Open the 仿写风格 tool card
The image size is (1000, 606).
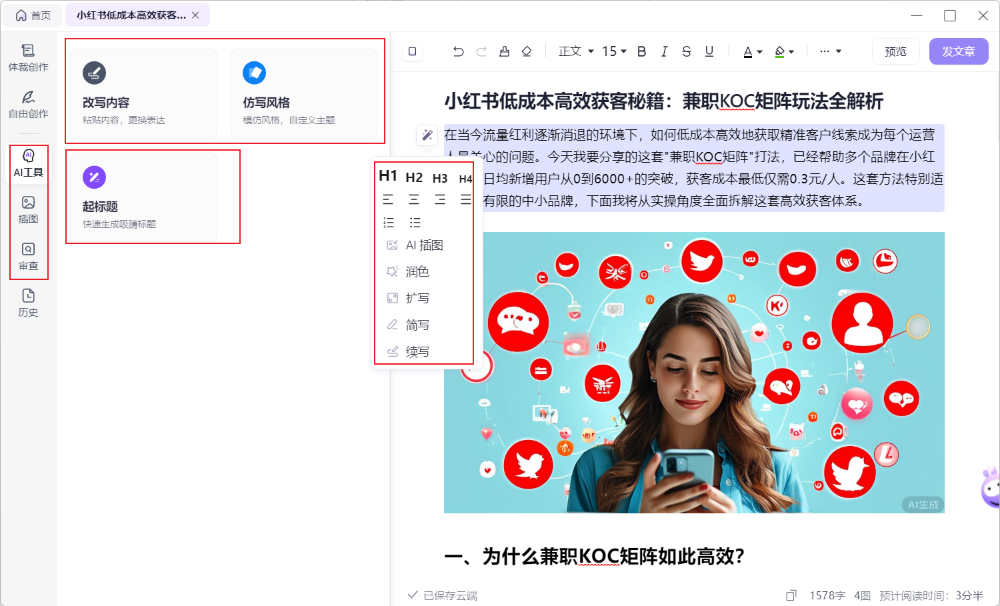304,94
